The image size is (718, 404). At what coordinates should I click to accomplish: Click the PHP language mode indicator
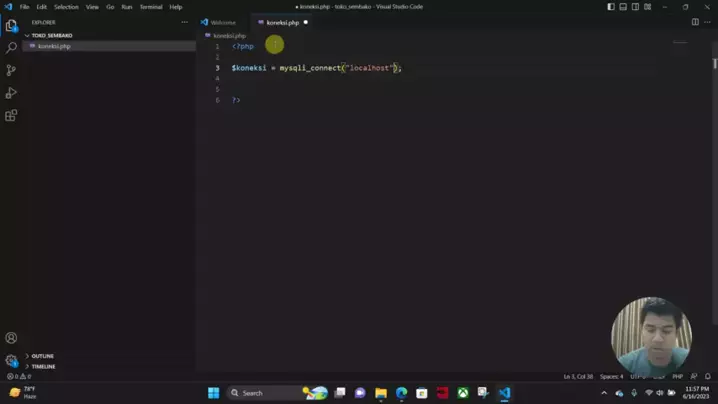(x=677, y=377)
